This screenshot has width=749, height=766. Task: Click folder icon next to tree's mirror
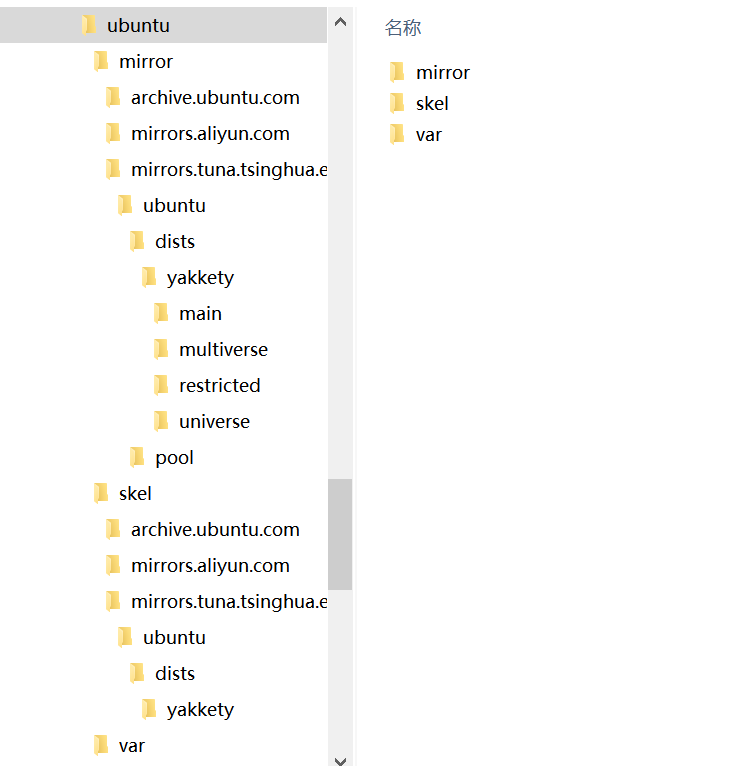click(x=101, y=61)
